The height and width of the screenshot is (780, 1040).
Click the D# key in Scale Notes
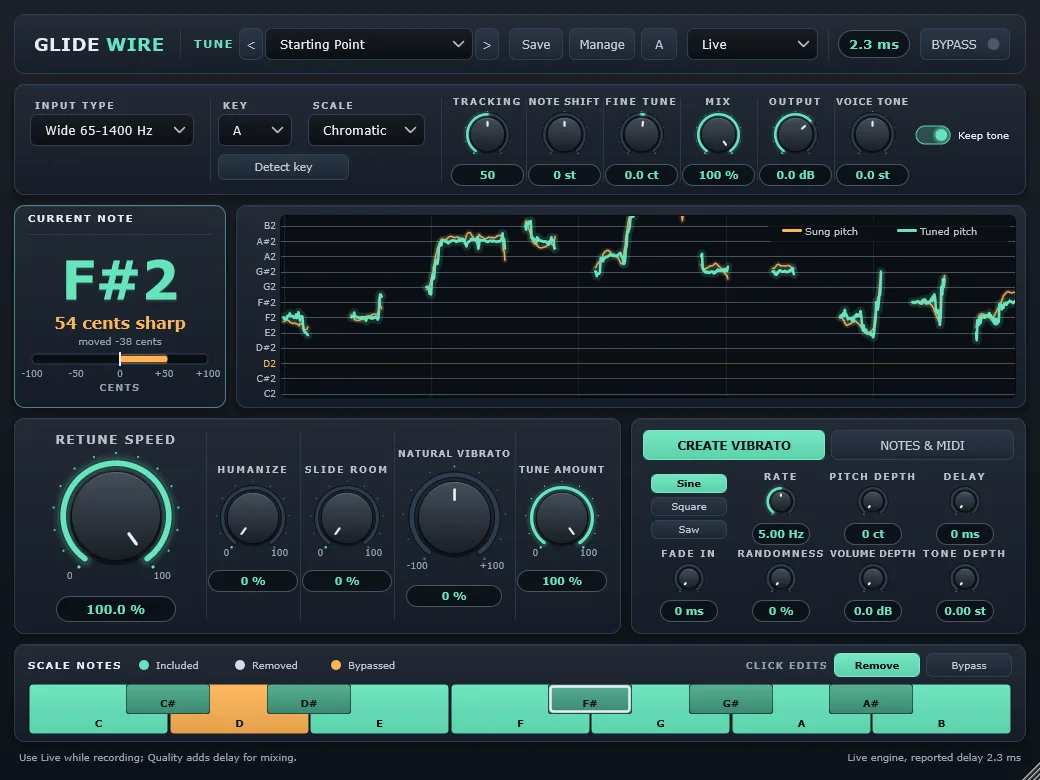click(x=308, y=700)
